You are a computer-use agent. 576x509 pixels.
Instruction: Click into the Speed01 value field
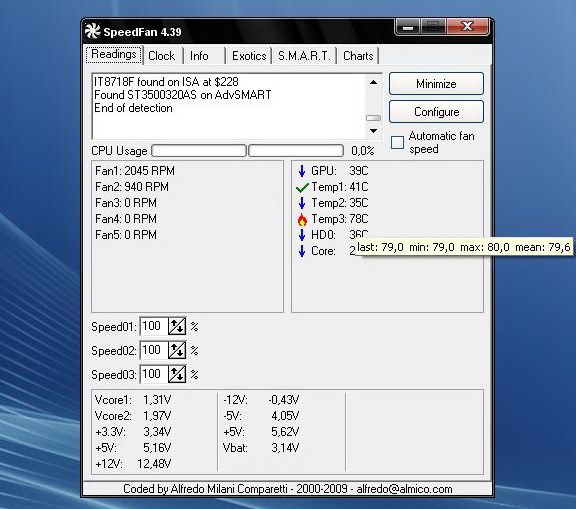[x=154, y=326]
